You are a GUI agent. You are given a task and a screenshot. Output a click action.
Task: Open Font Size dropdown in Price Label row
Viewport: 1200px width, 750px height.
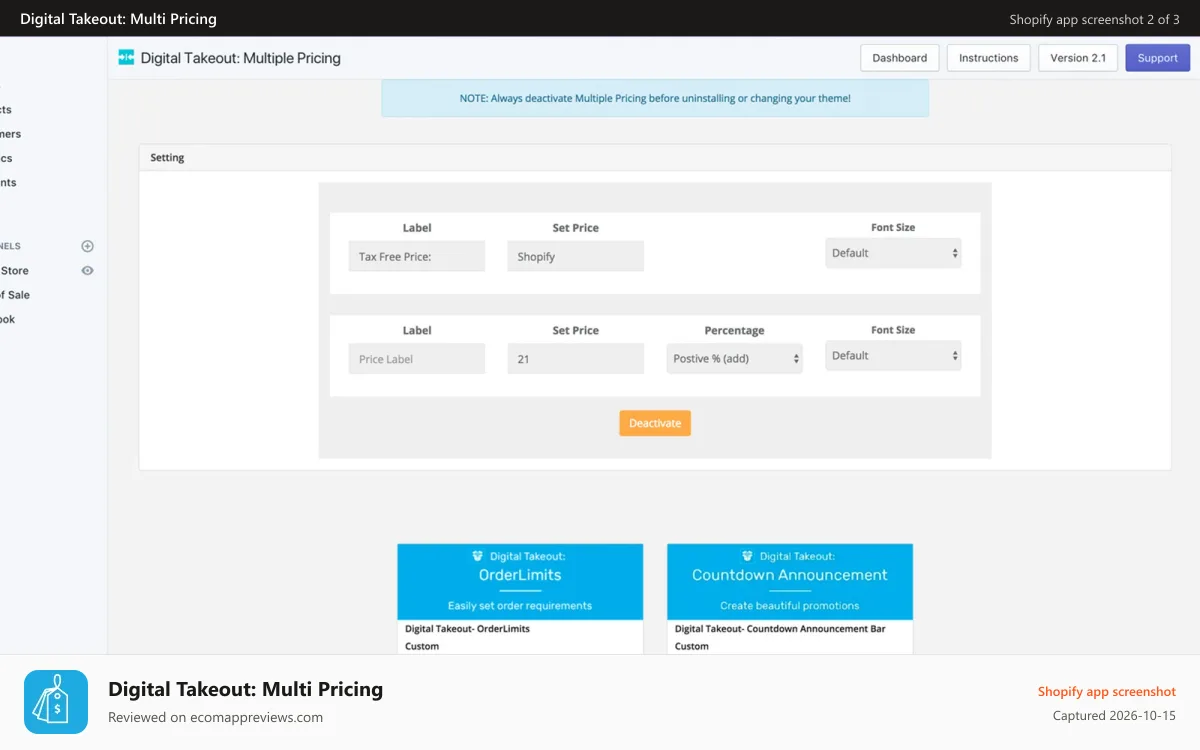point(893,356)
